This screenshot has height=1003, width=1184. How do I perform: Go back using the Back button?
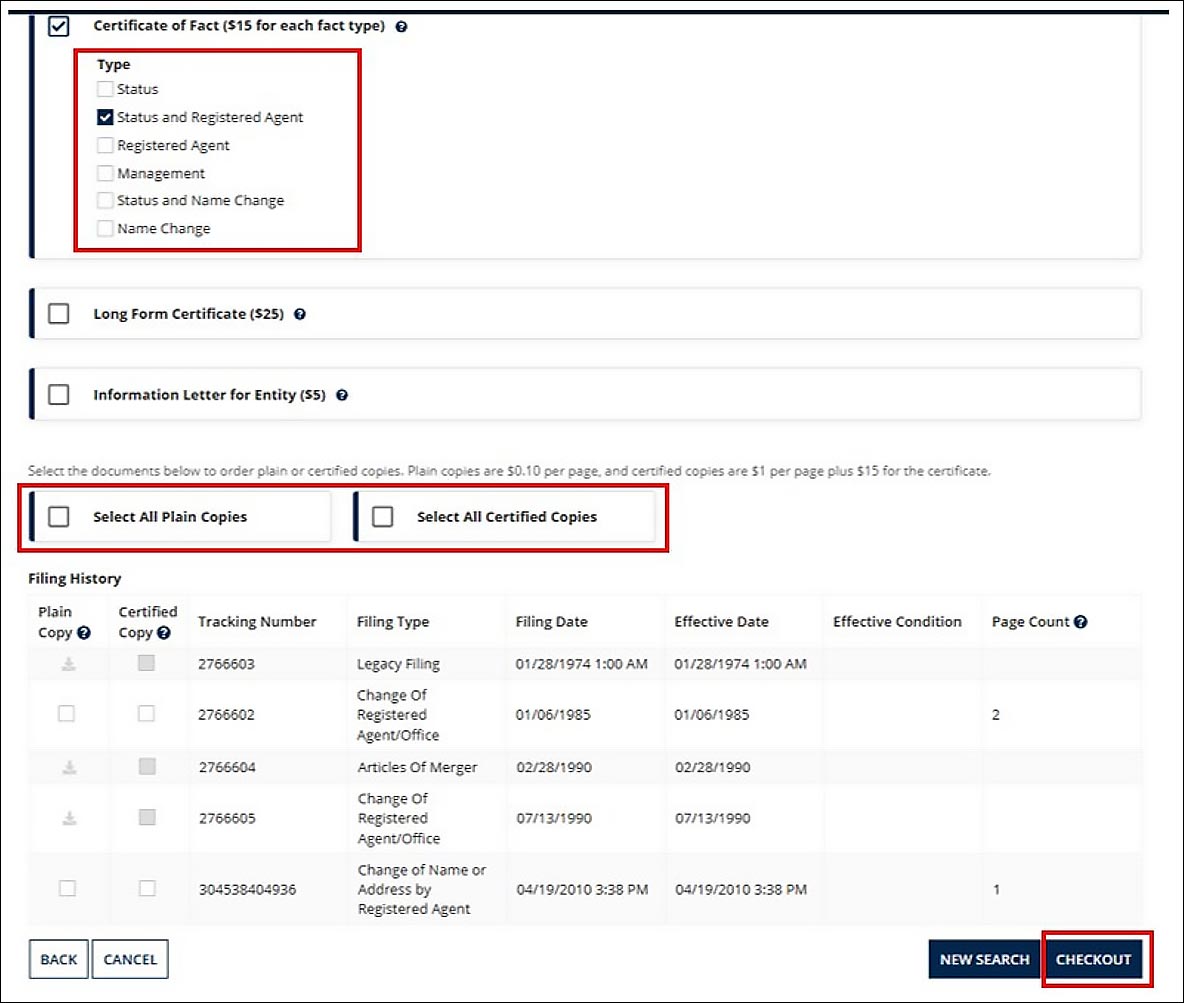(x=59, y=959)
